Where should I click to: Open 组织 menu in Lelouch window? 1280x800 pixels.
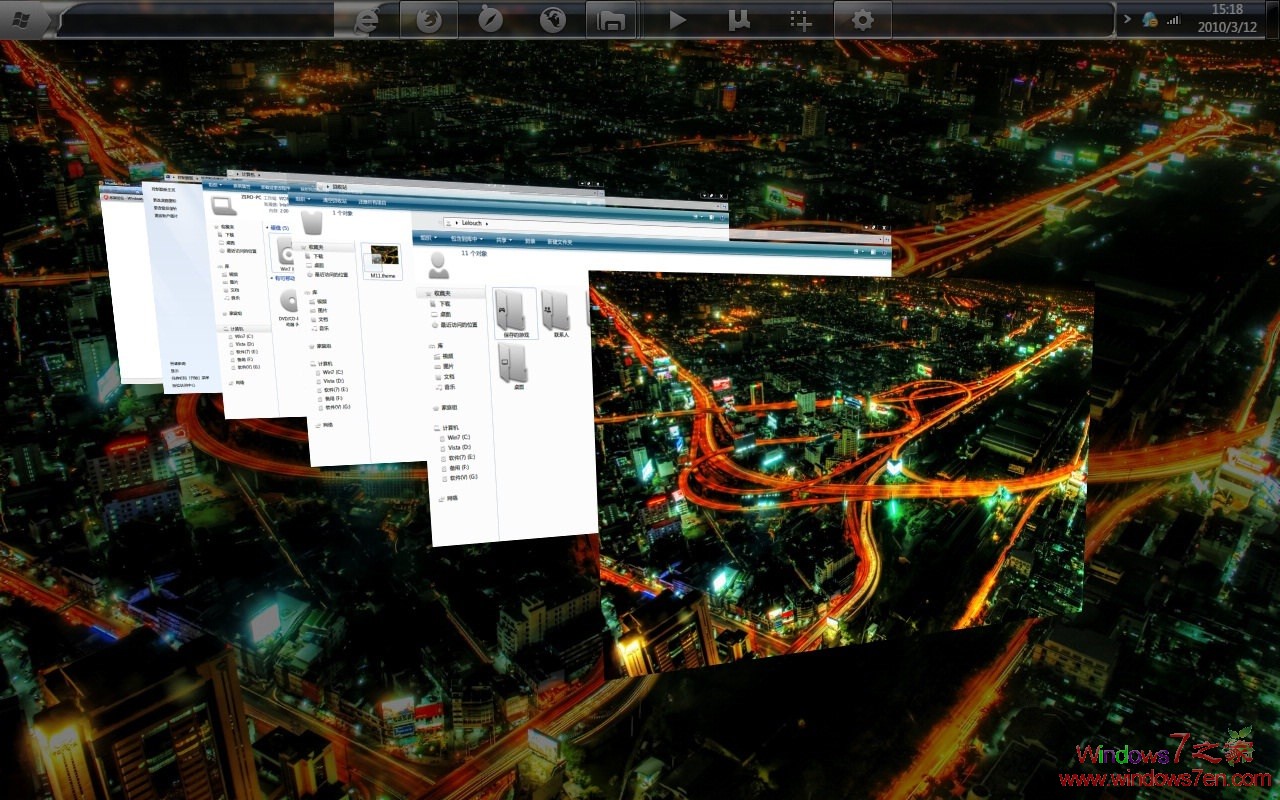pos(428,239)
